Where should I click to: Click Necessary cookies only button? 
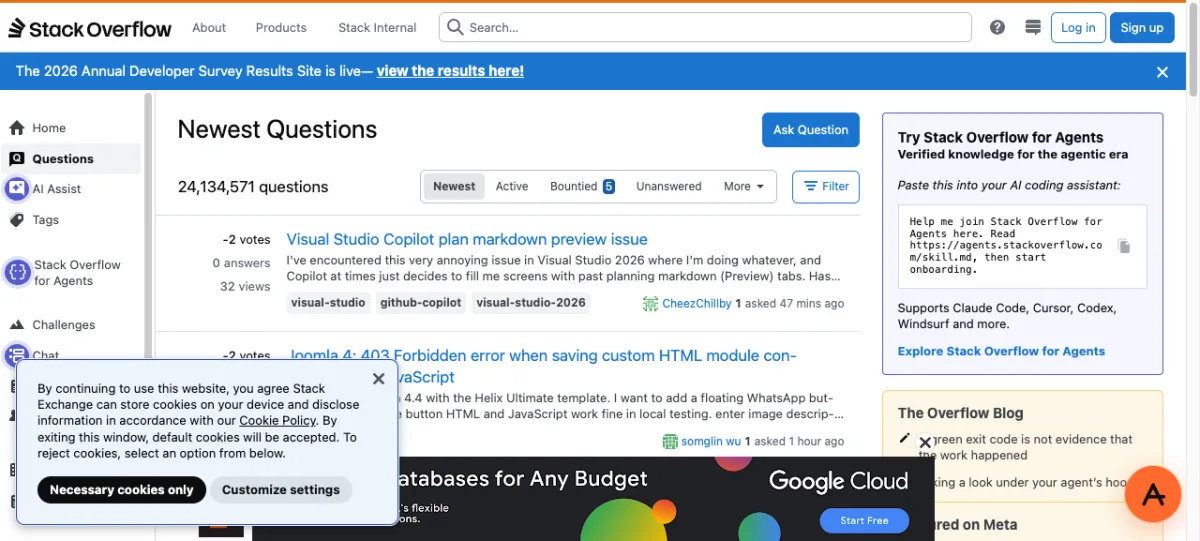coord(122,490)
